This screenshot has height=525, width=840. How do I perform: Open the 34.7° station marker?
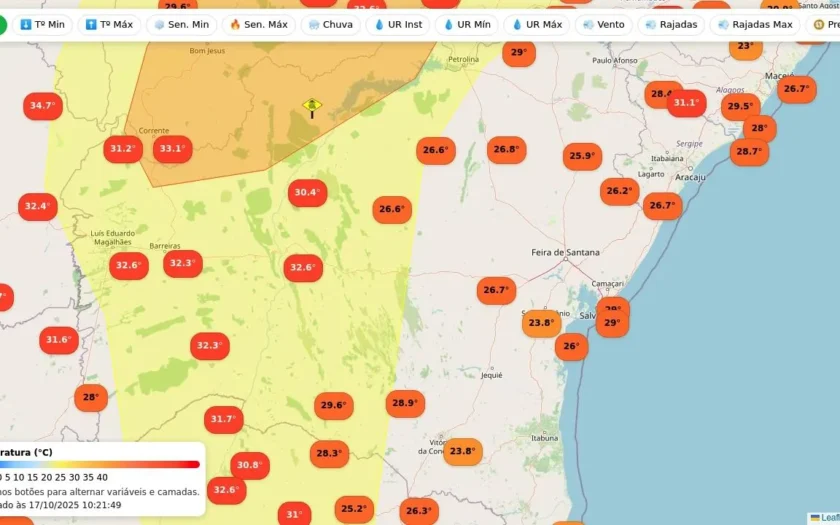(x=43, y=106)
